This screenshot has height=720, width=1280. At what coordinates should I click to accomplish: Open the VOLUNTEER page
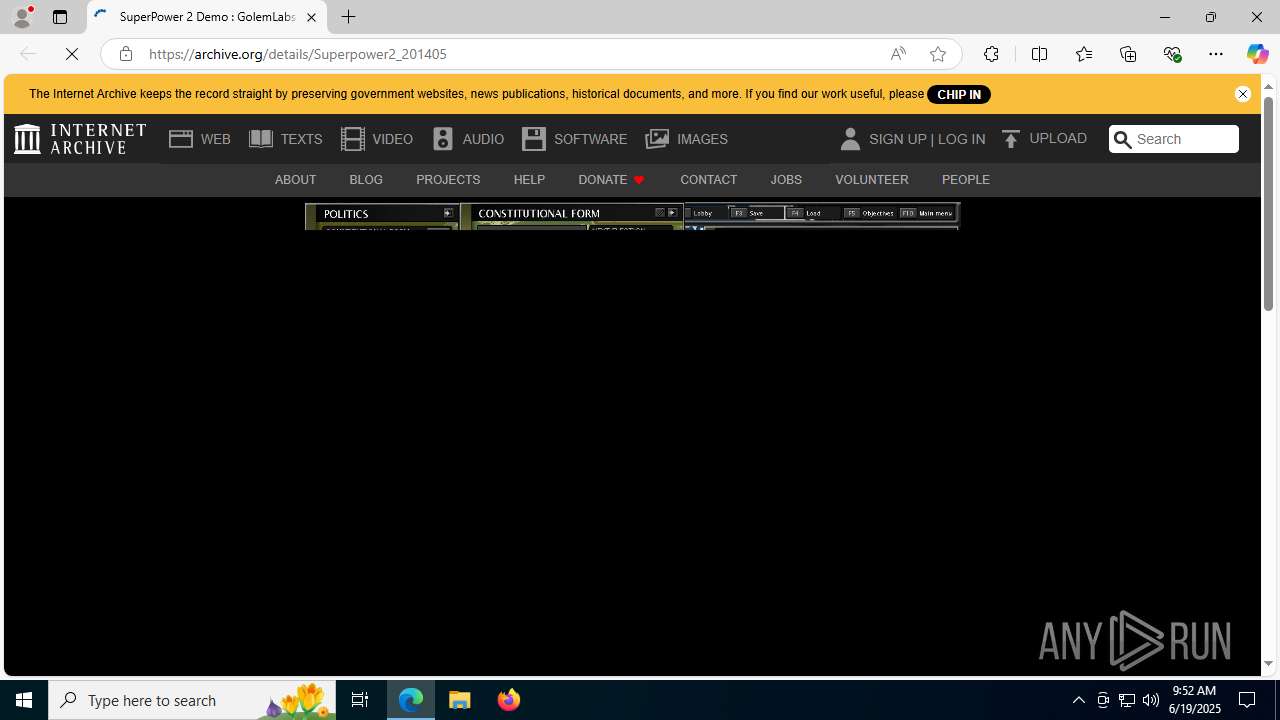tap(872, 180)
